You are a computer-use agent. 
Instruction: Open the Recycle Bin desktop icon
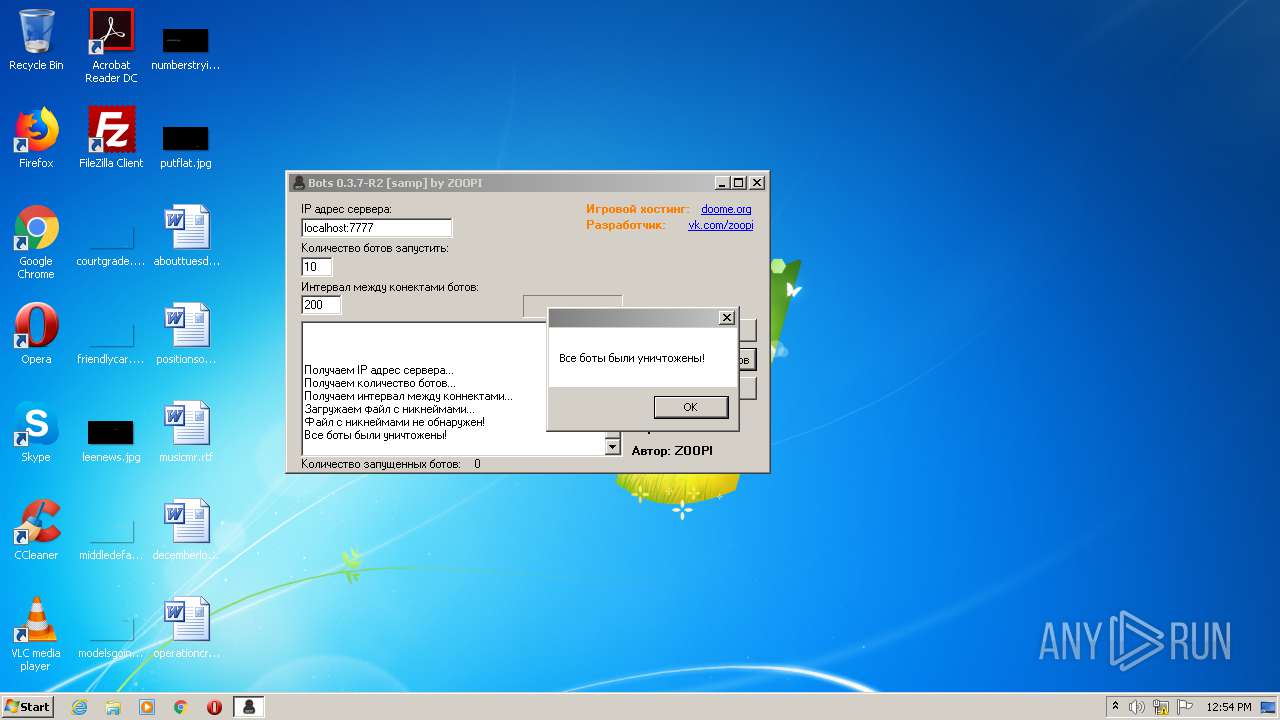click(36, 40)
